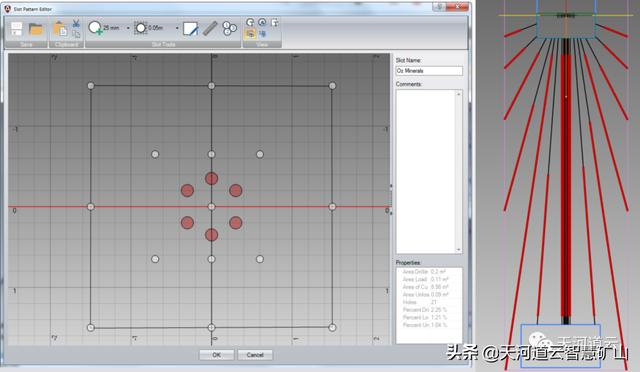Open the 25 mm hole diameter dropdown
This screenshot has width=640, height=372.
click(x=128, y=28)
